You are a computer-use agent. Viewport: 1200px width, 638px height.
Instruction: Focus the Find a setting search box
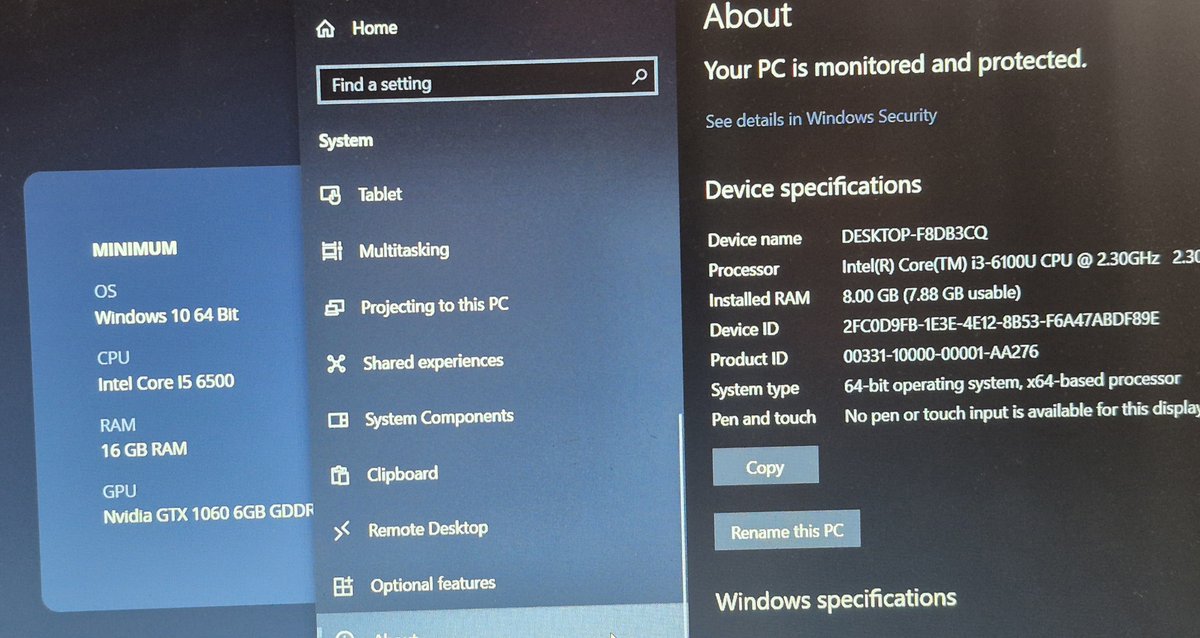pyautogui.click(x=487, y=83)
